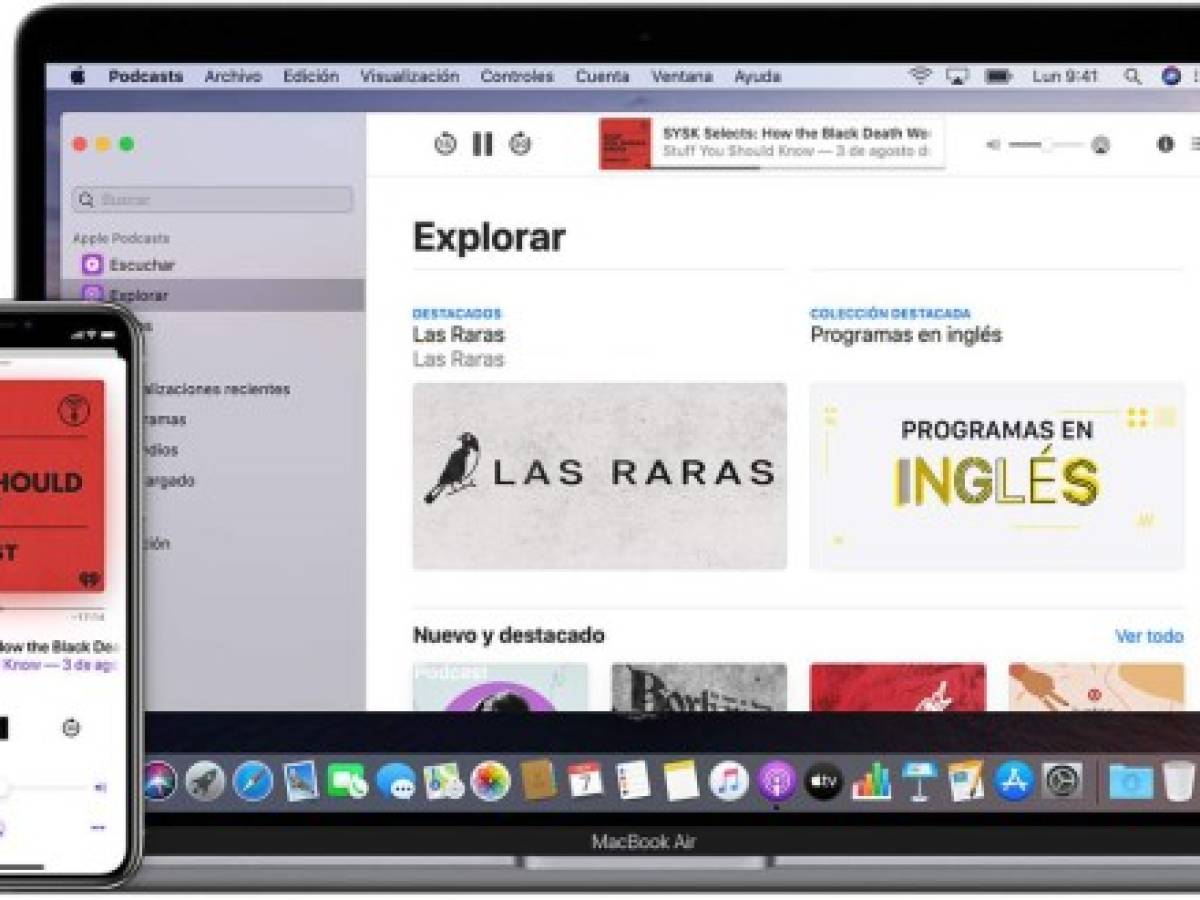This screenshot has width=1200, height=900.
Task: Open System Preferences from the Dock
Action: pyautogui.click(x=1062, y=781)
